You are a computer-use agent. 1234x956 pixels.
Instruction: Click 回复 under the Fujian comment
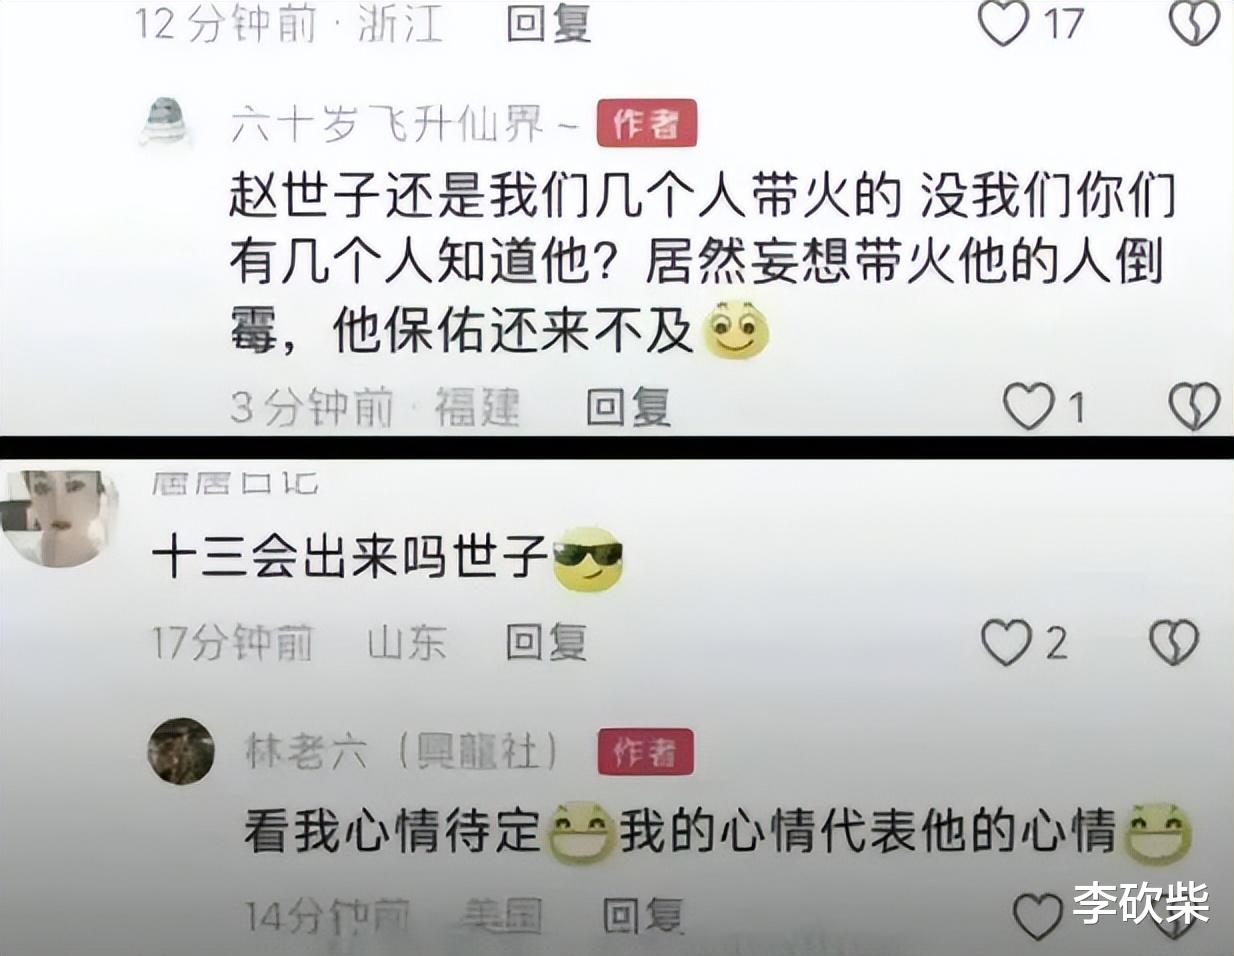[628, 407]
